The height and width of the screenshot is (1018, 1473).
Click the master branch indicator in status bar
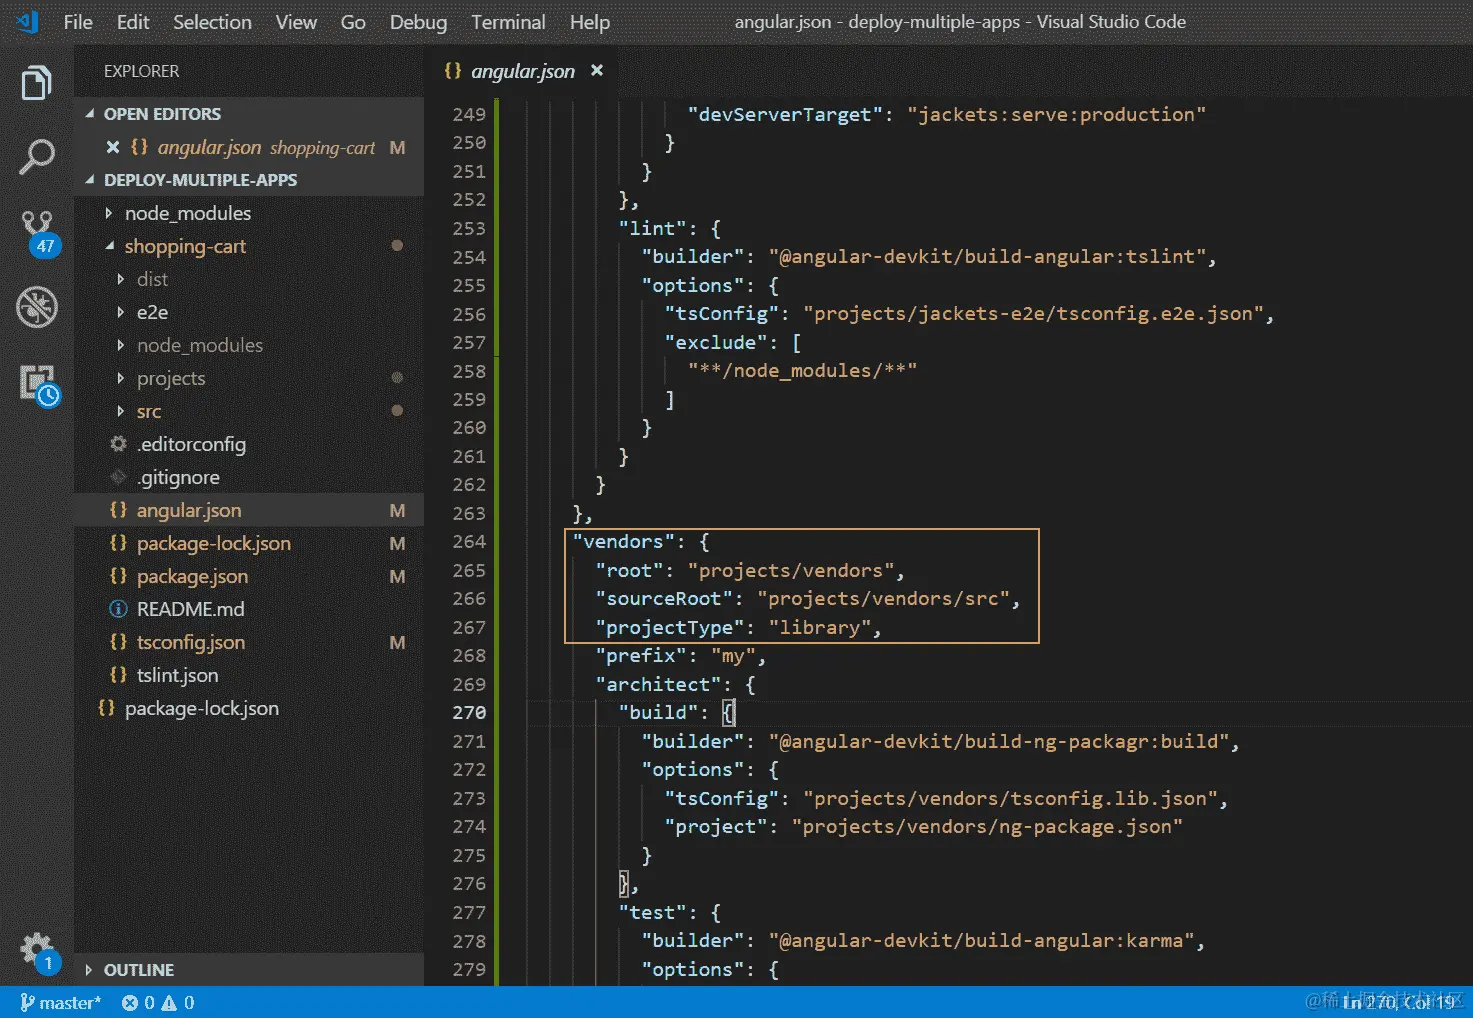[60, 1002]
